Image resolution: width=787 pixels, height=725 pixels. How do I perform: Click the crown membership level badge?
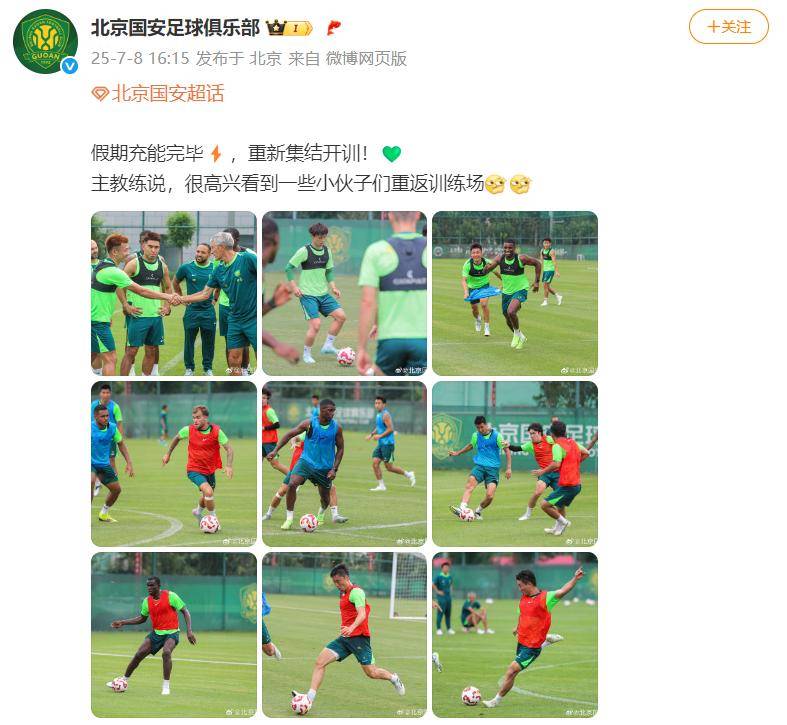coord(290,28)
